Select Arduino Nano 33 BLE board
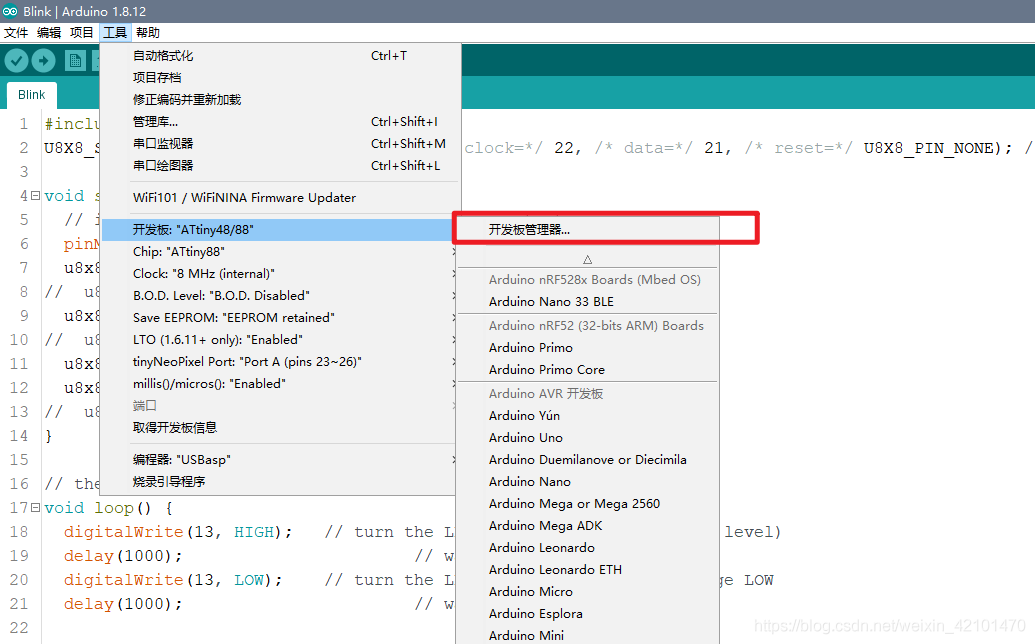 pos(587,302)
